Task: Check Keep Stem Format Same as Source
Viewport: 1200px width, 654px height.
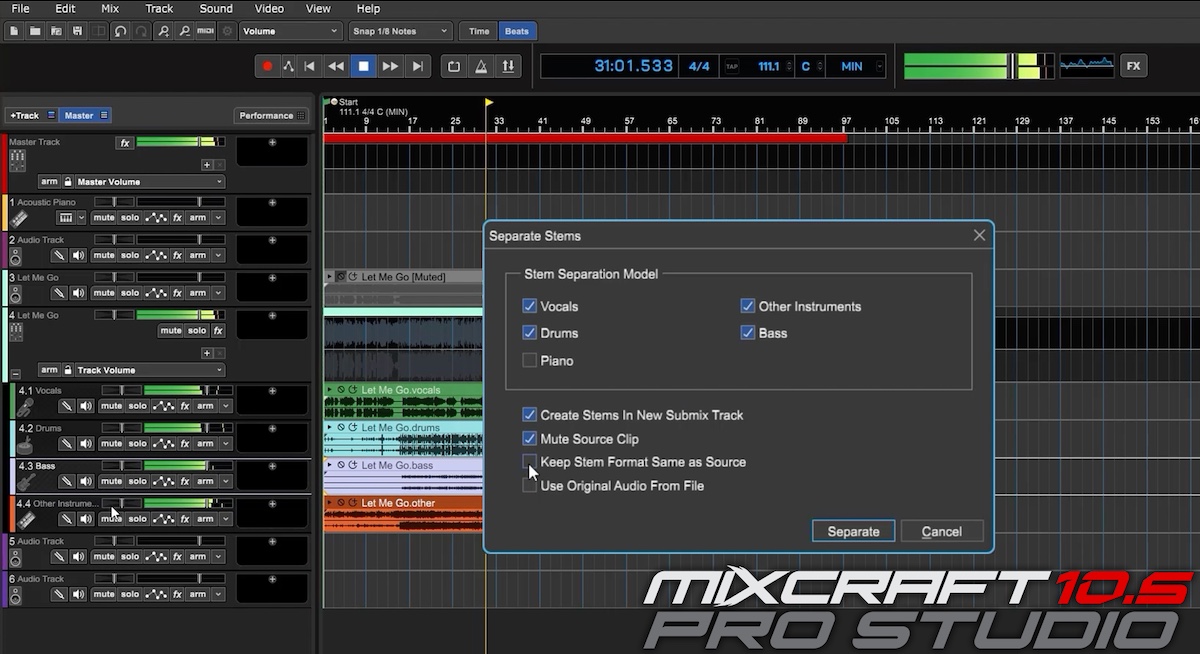Action: point(529,462)
